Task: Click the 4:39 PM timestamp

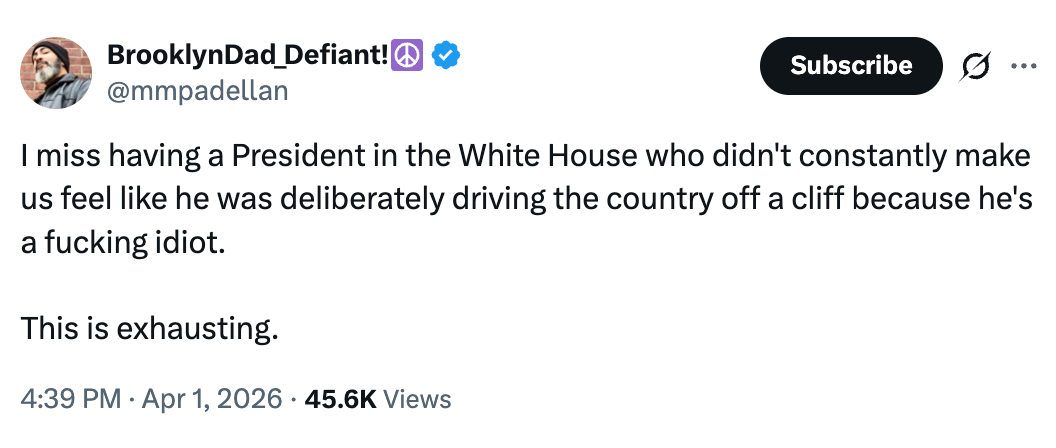Action: click(68, 399)
